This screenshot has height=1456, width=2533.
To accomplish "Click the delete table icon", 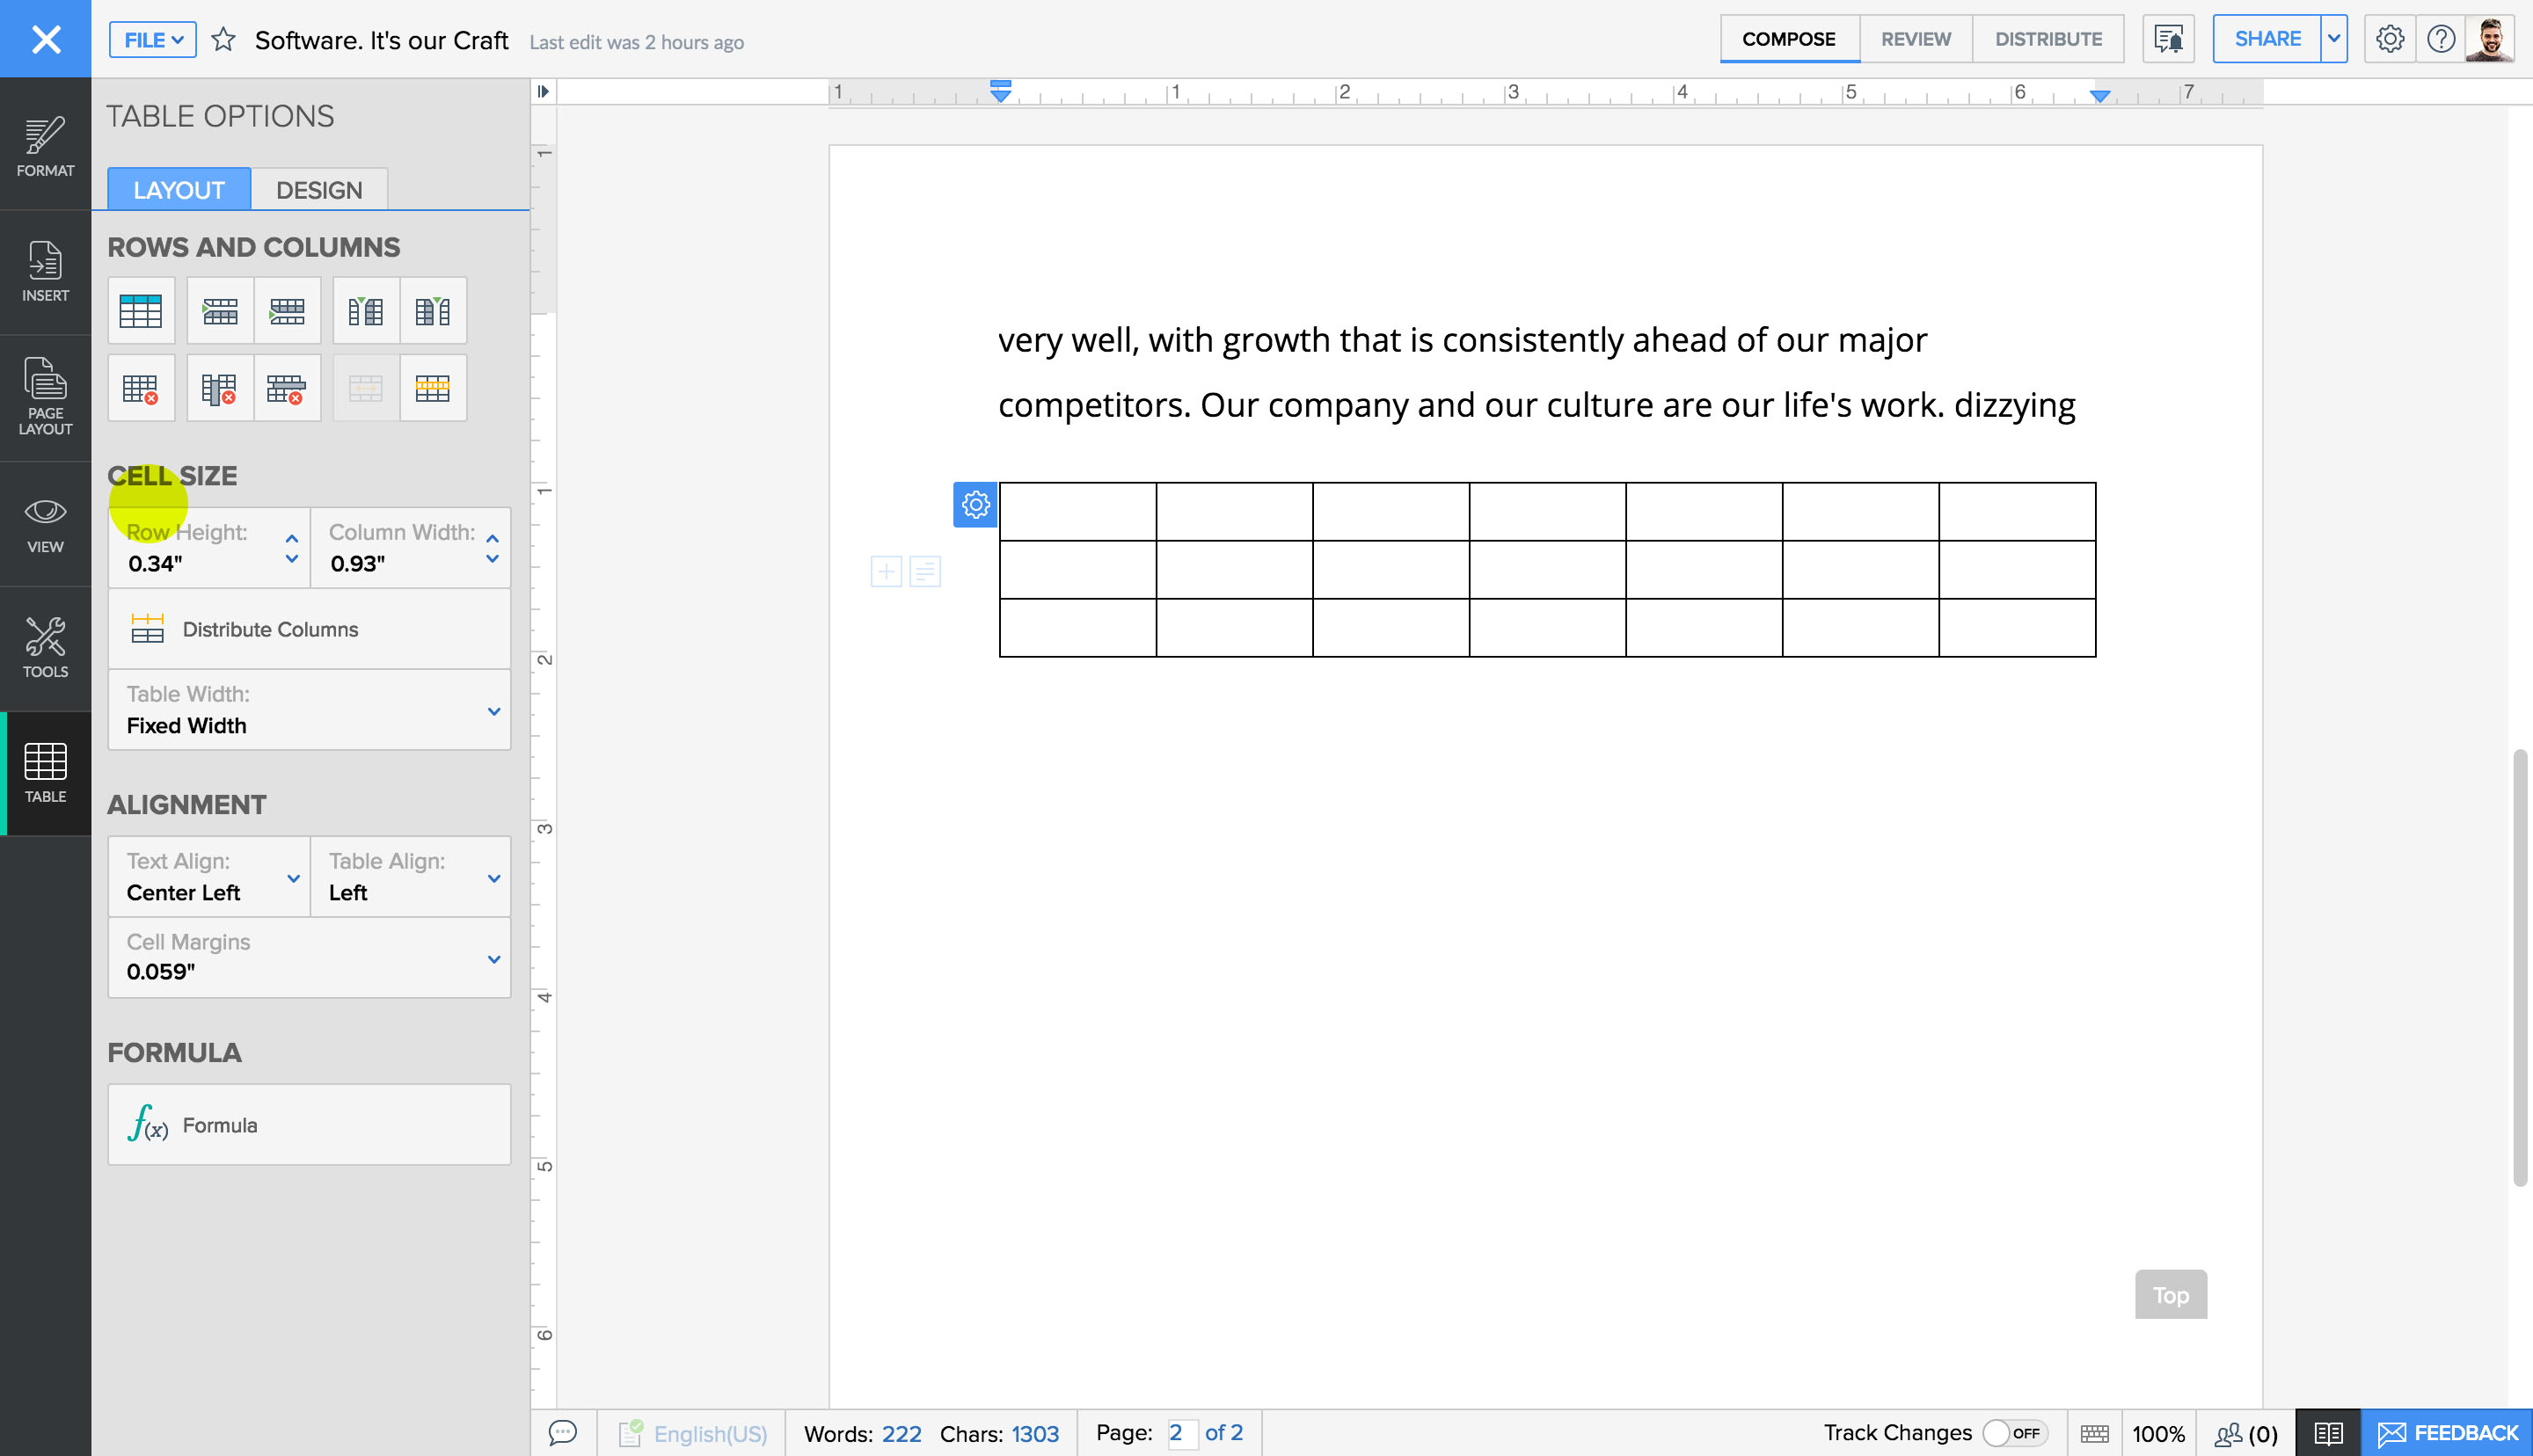I will [x=141, y=387].
